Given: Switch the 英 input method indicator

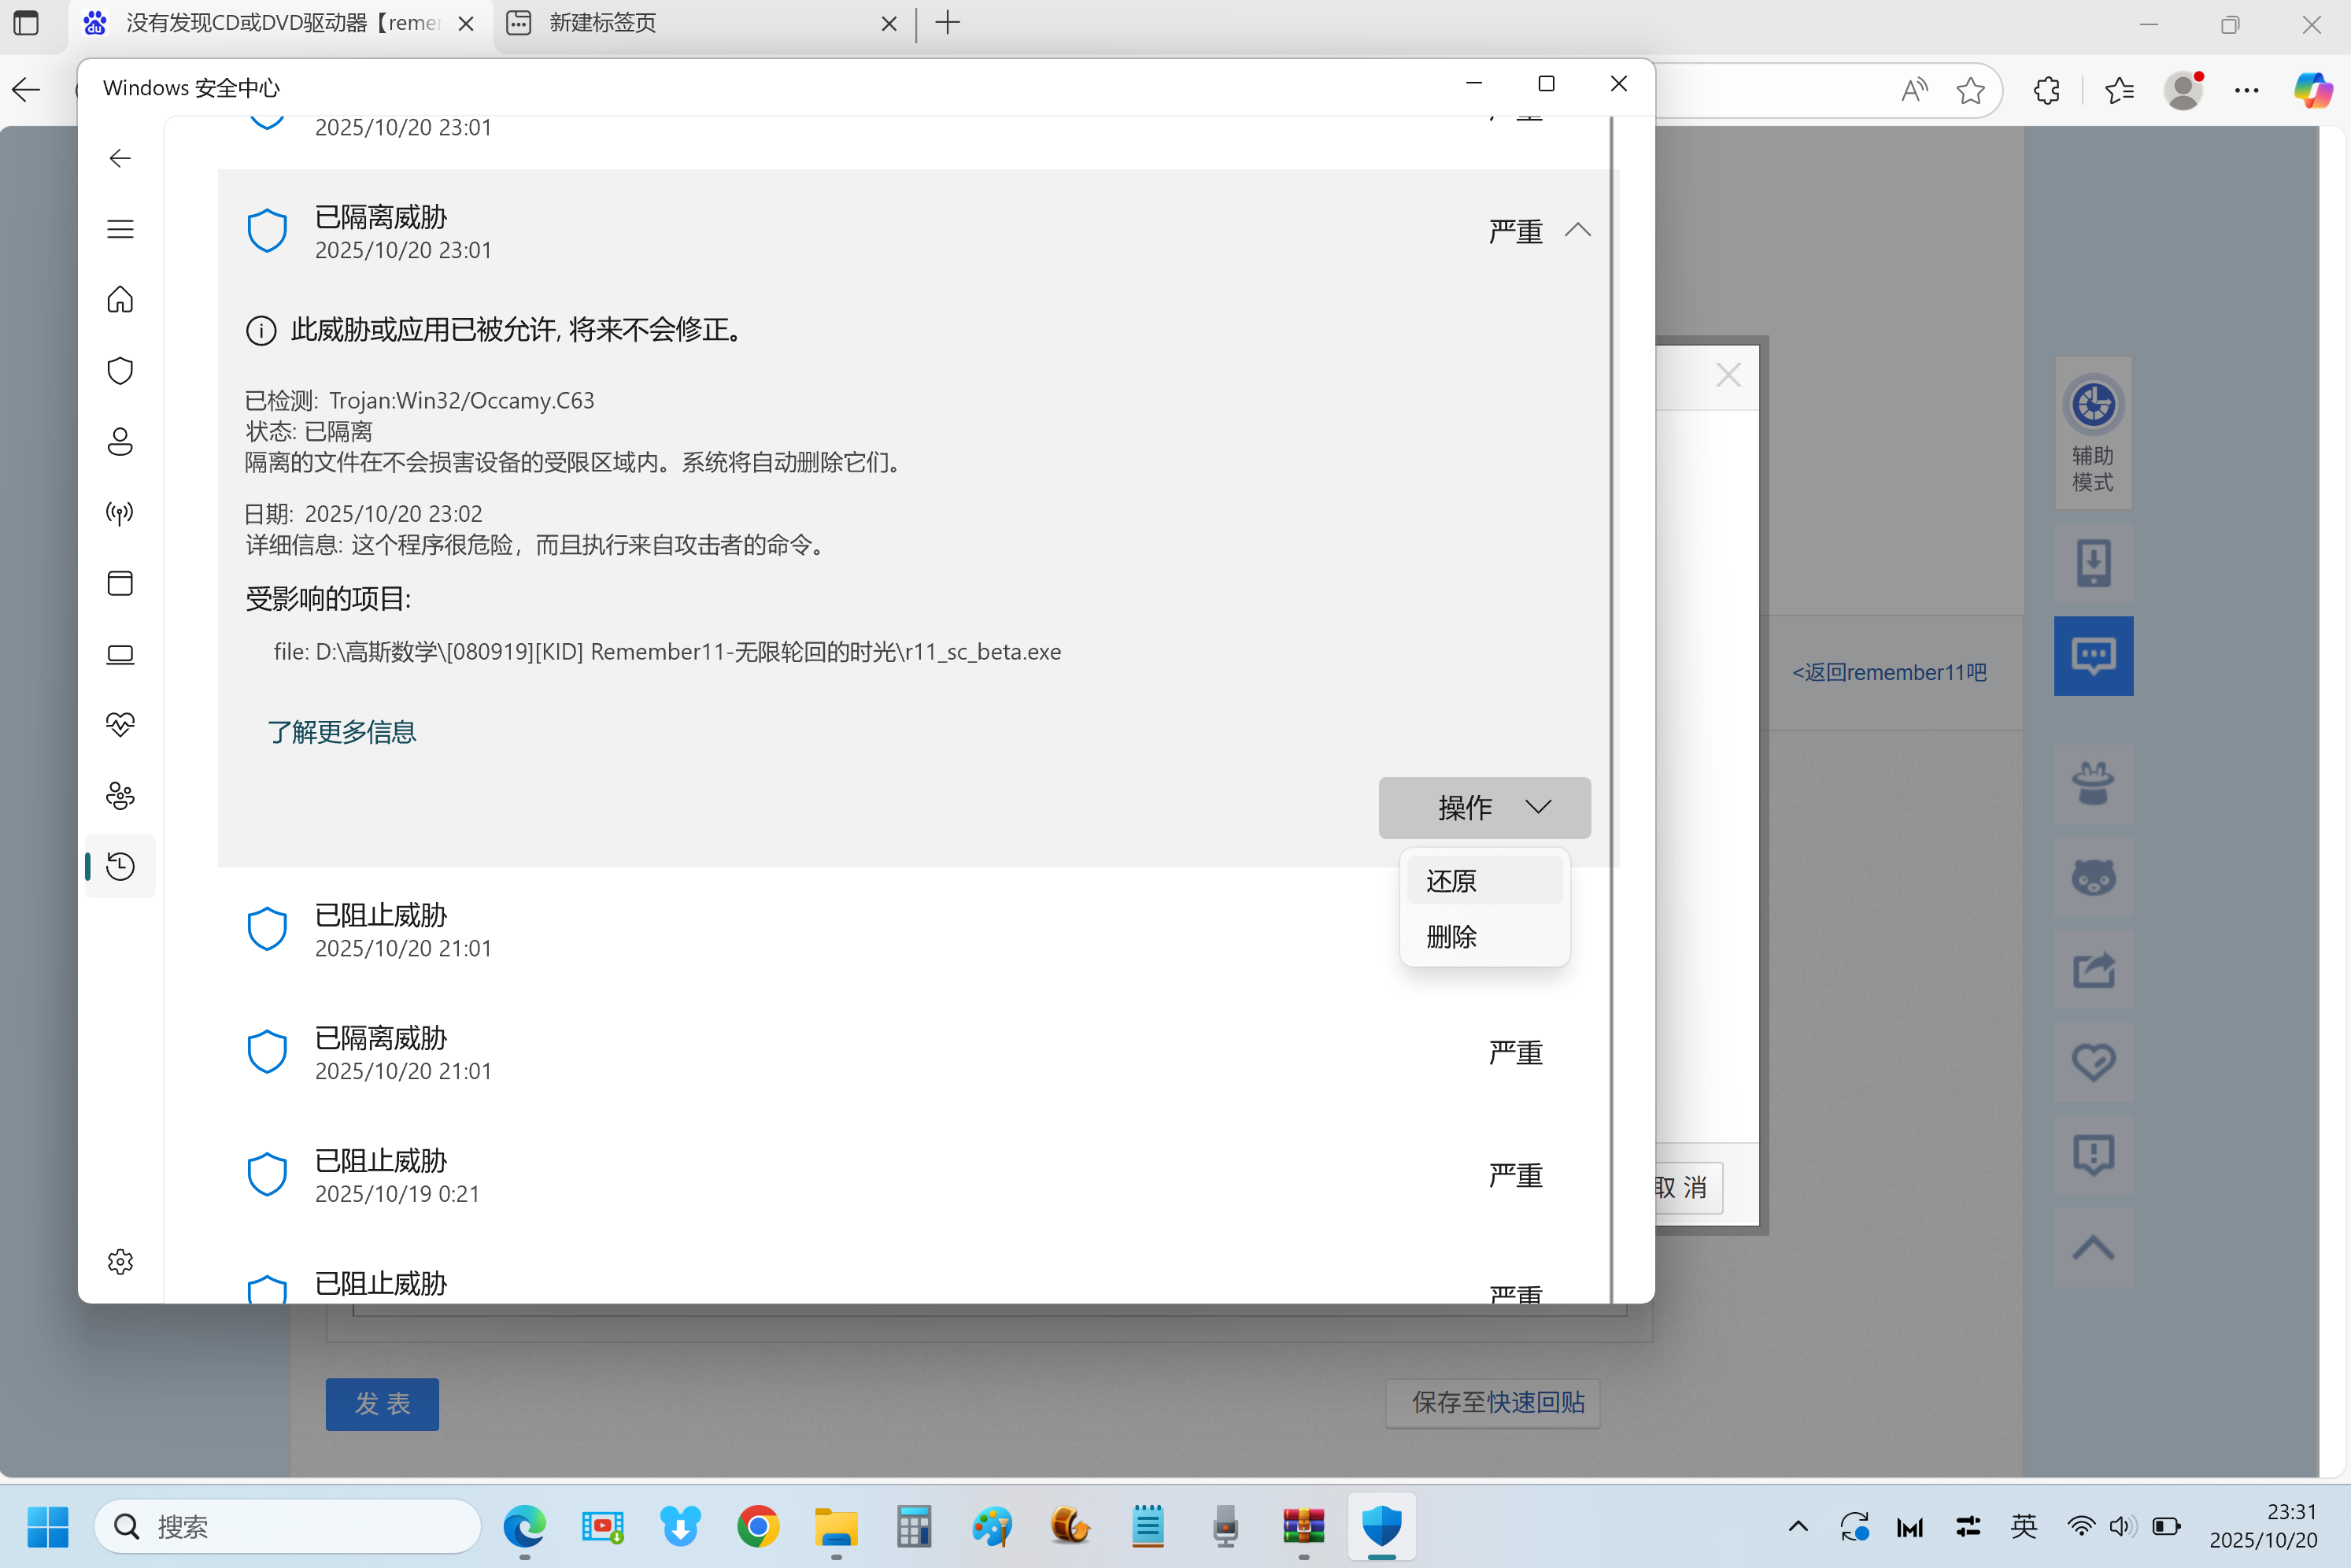Looking at the screenshot, I should (x=2023, y=1526).
